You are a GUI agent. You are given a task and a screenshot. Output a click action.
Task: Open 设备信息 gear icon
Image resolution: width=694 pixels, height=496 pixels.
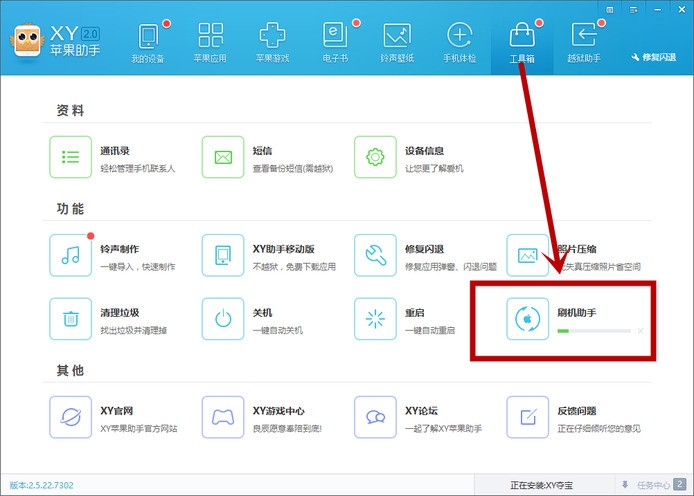(375, 157)
